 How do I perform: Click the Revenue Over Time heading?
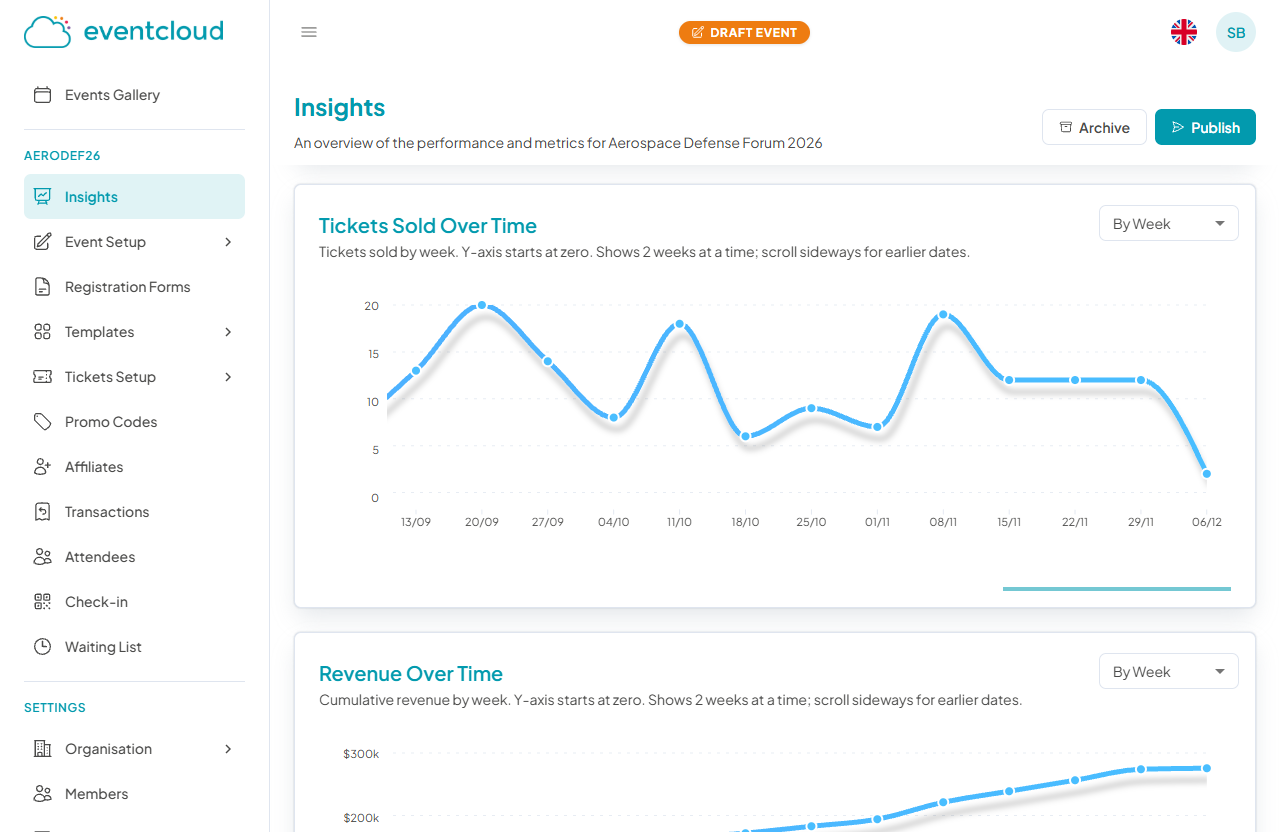[x=411, y=674]
